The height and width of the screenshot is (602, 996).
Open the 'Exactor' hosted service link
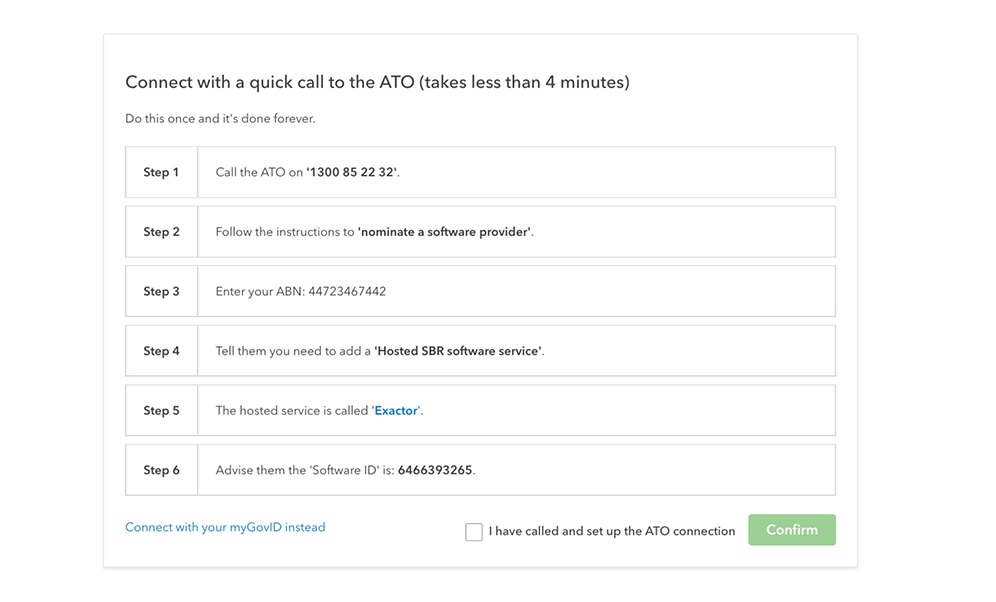click(x=396, y=411)
